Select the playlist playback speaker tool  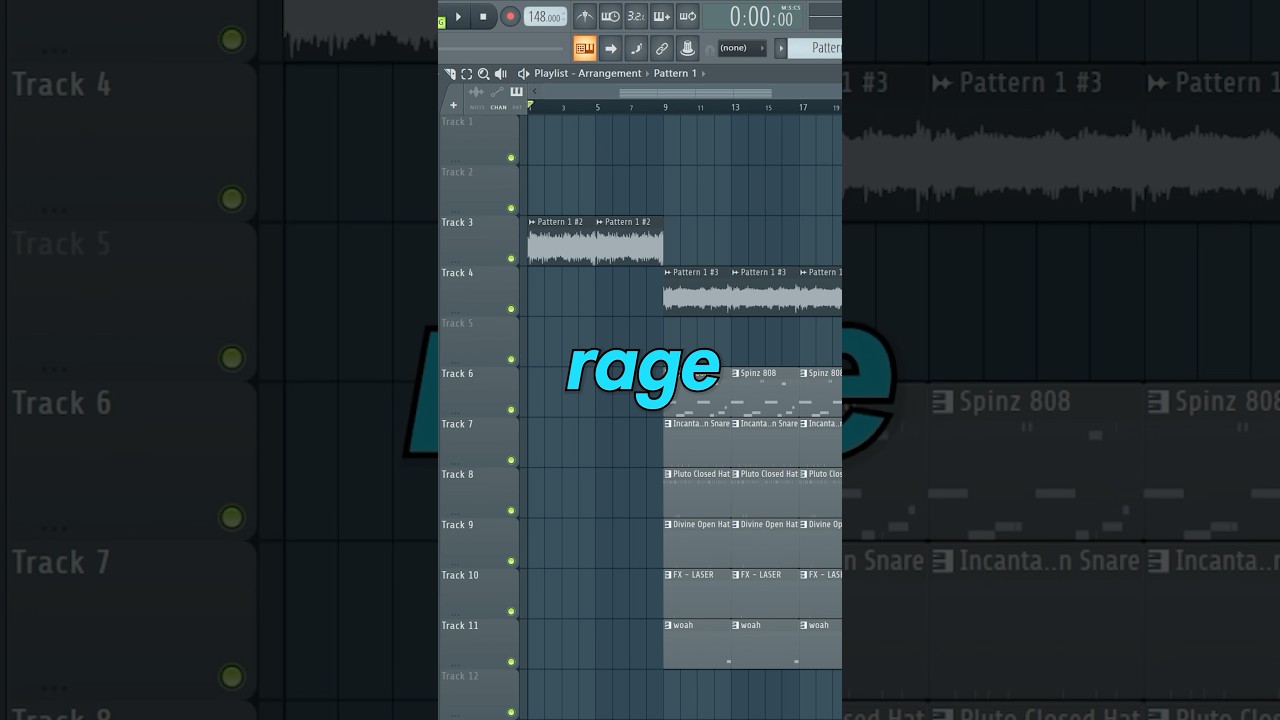pyautogui.click(x=500, y=74)
